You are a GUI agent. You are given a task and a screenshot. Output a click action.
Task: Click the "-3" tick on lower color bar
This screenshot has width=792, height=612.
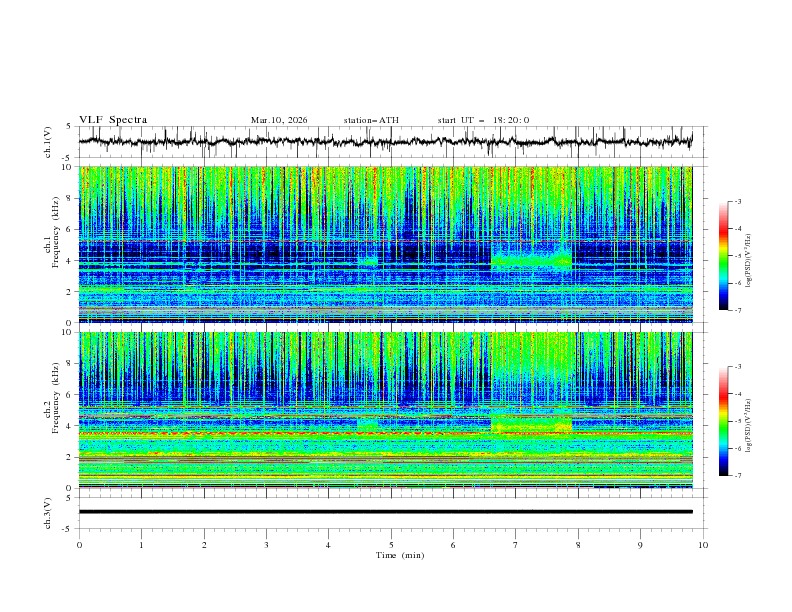pyautogui.click(x=737, y=367)
